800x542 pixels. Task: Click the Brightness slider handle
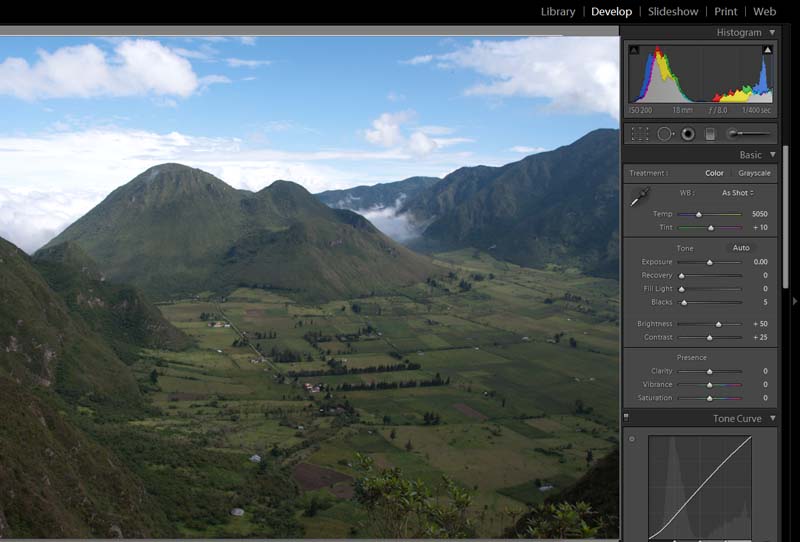[718, 324]
